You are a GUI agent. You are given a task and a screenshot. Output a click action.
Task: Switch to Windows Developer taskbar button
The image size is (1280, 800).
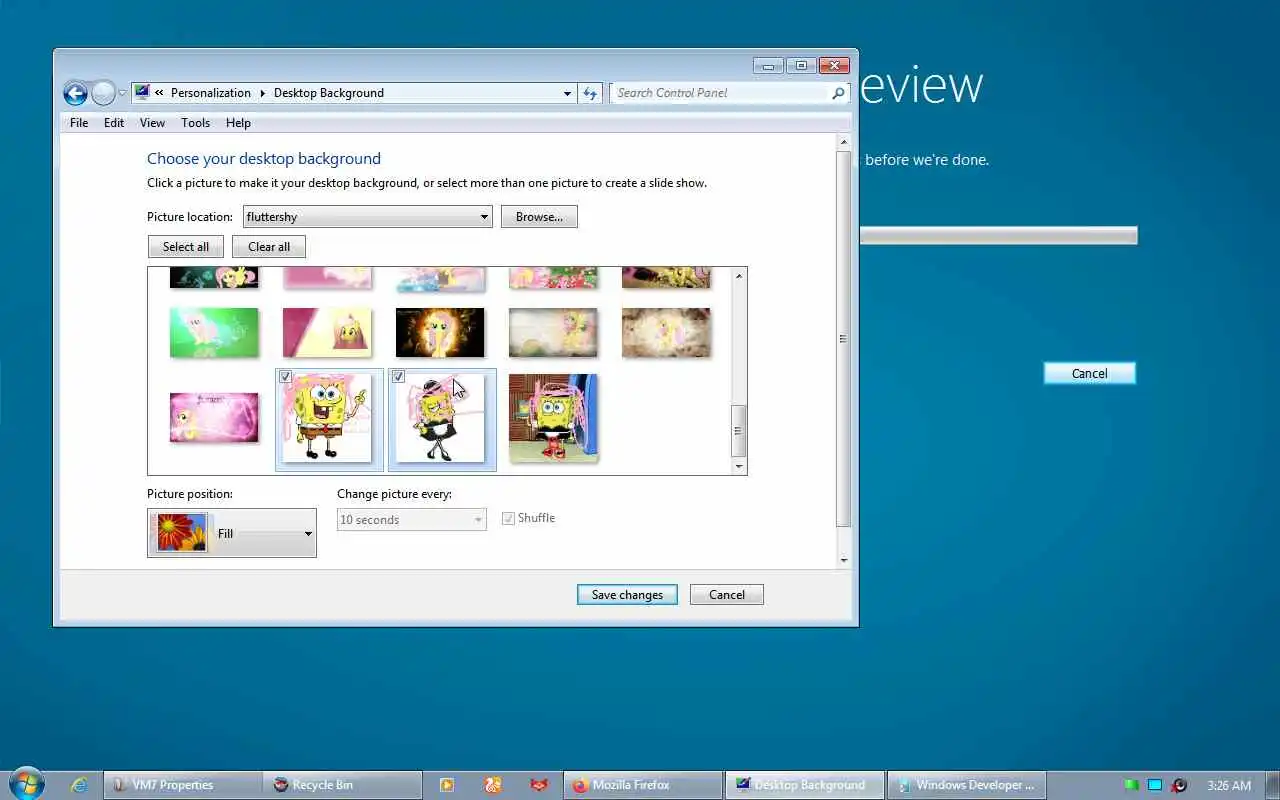click(x=966, y=785)
